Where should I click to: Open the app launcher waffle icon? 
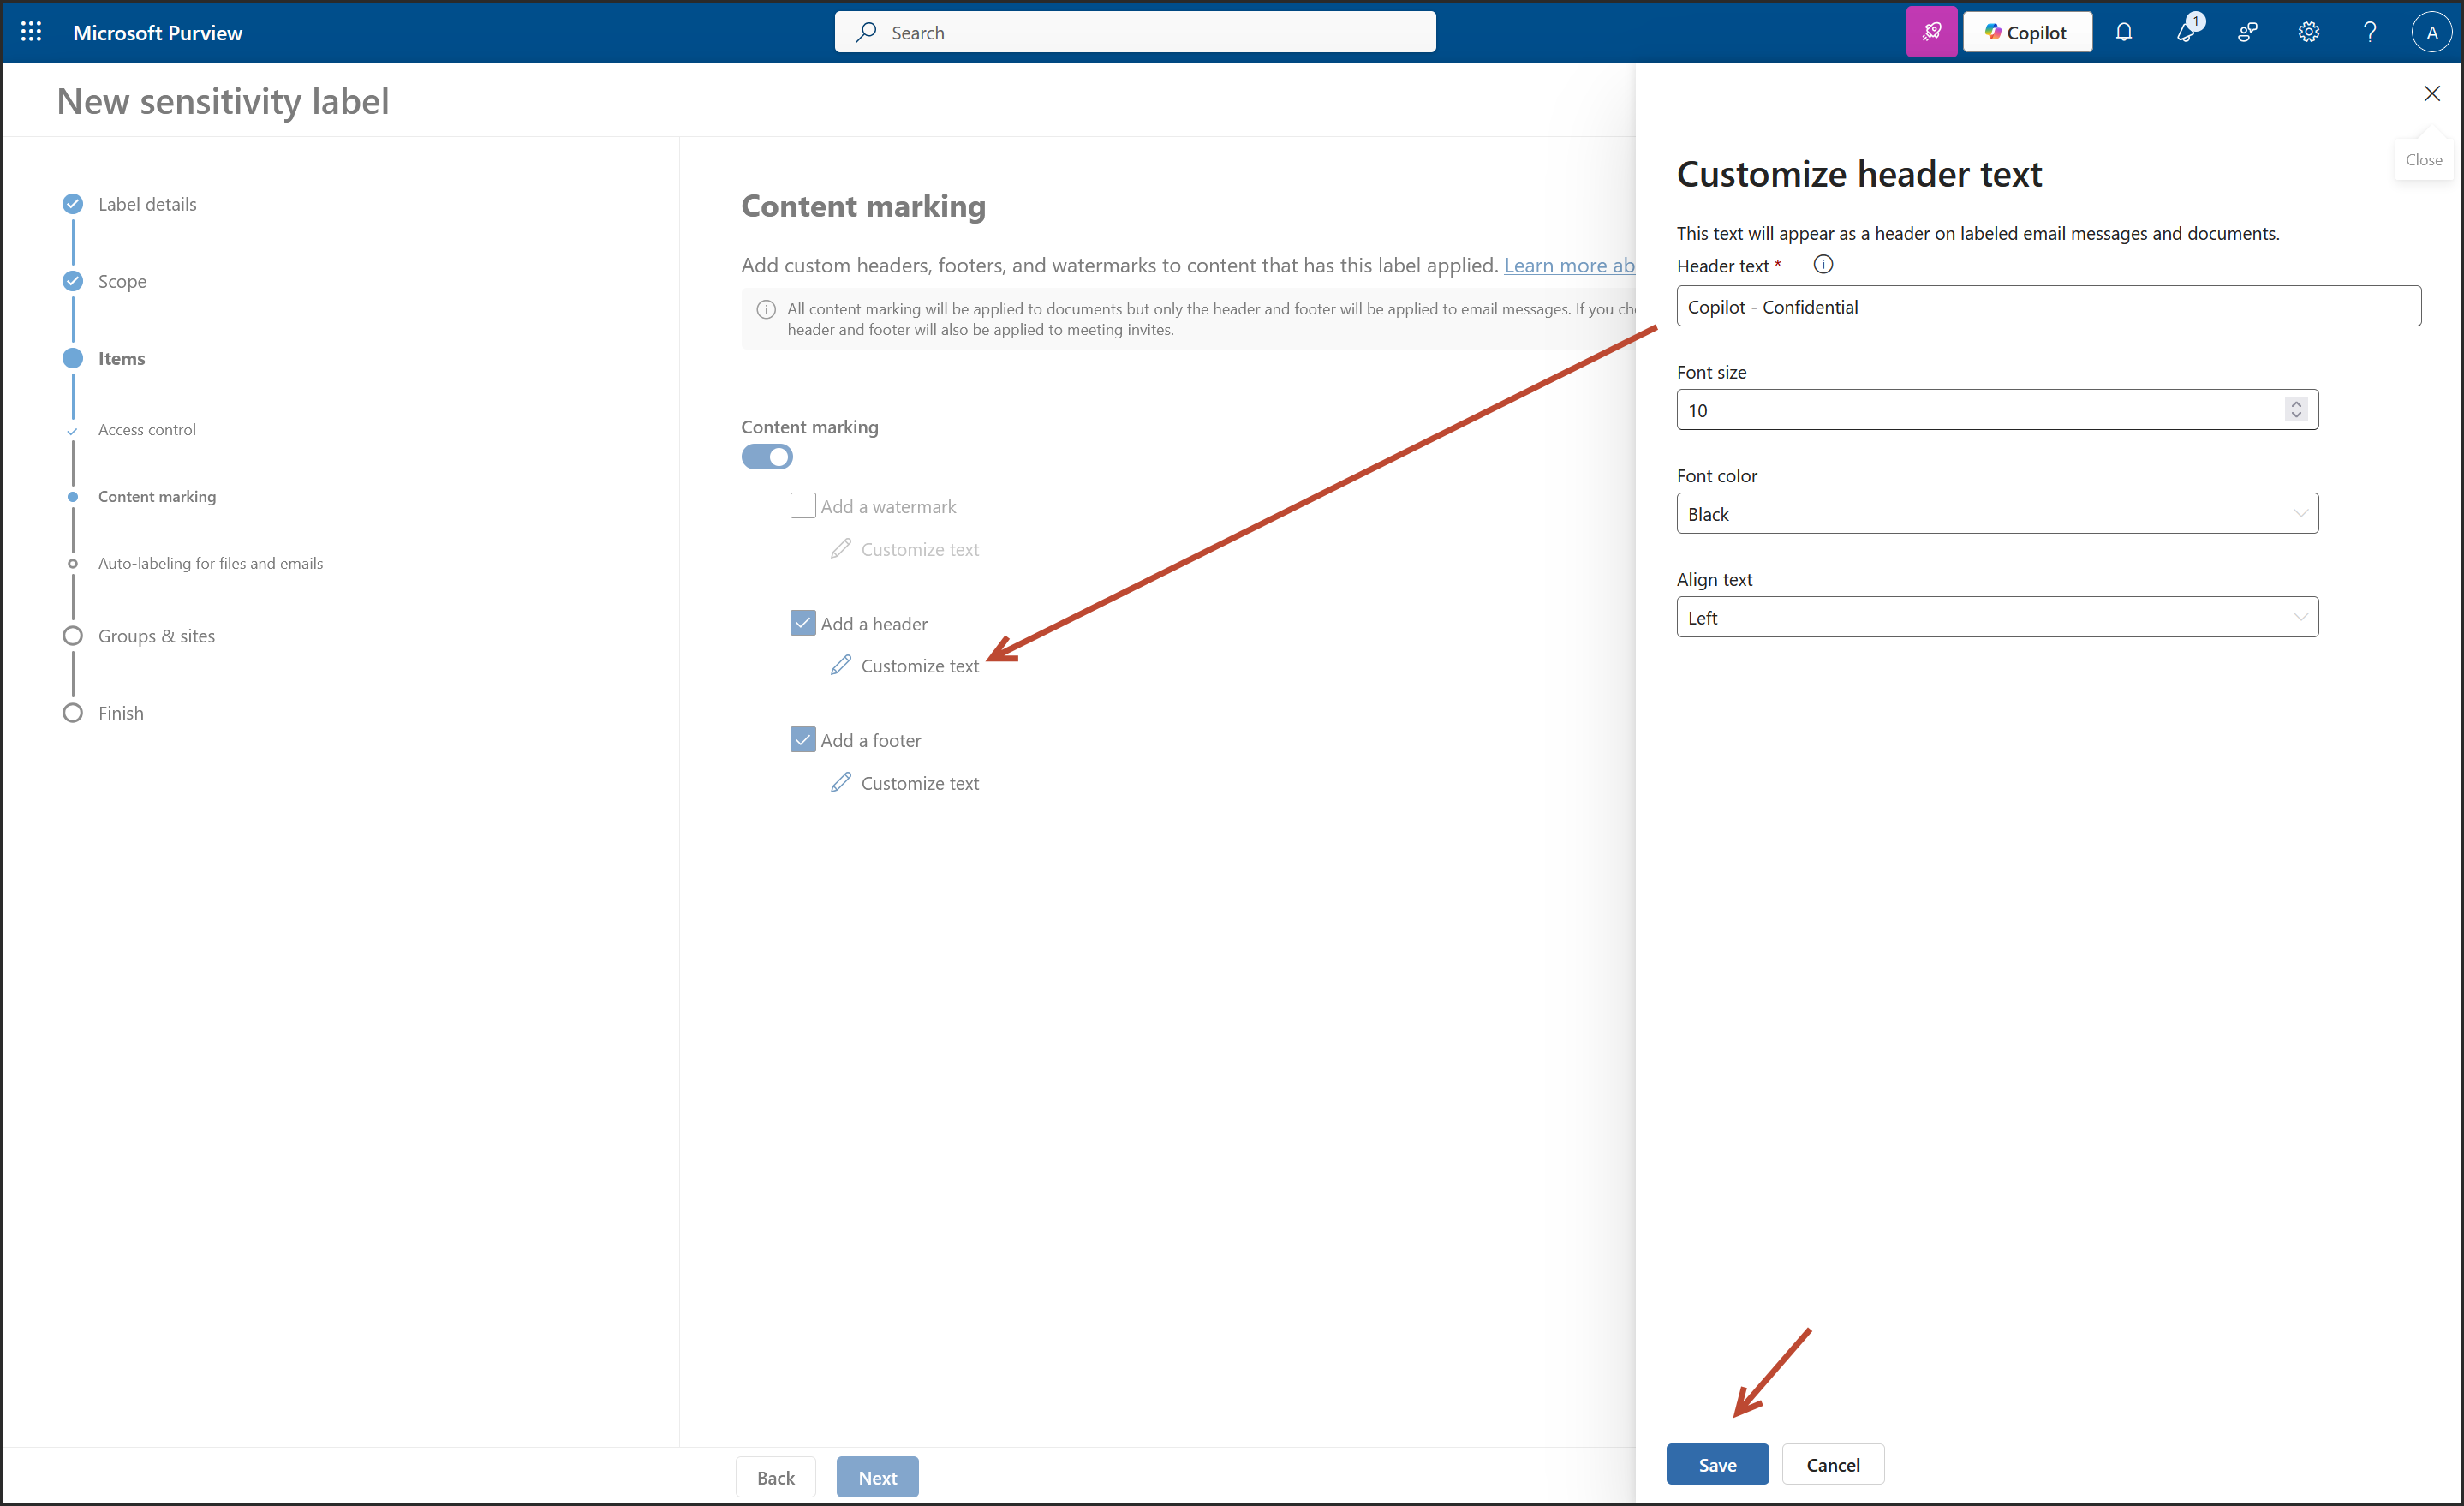(31, 32)
